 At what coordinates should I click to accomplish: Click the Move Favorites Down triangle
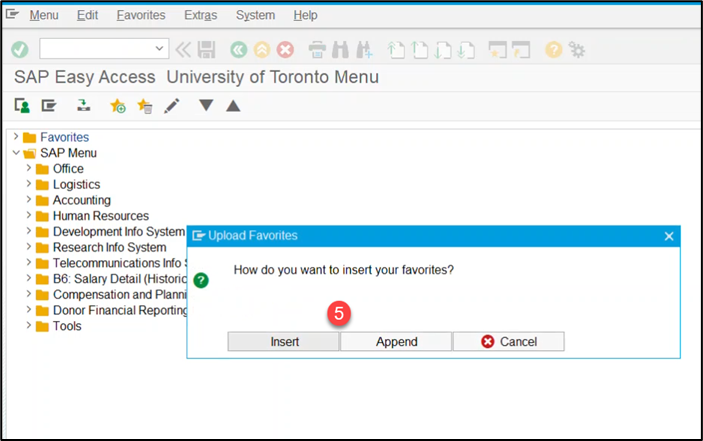point(206,105)
